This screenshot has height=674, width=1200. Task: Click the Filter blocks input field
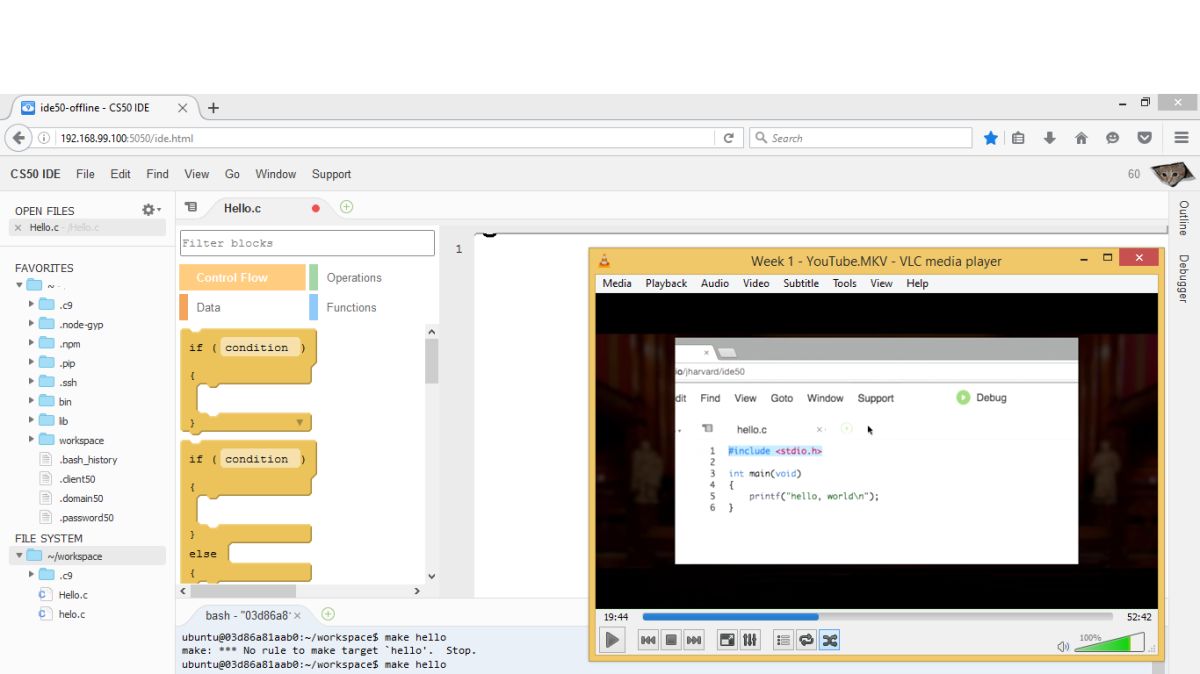click(307, 243)
